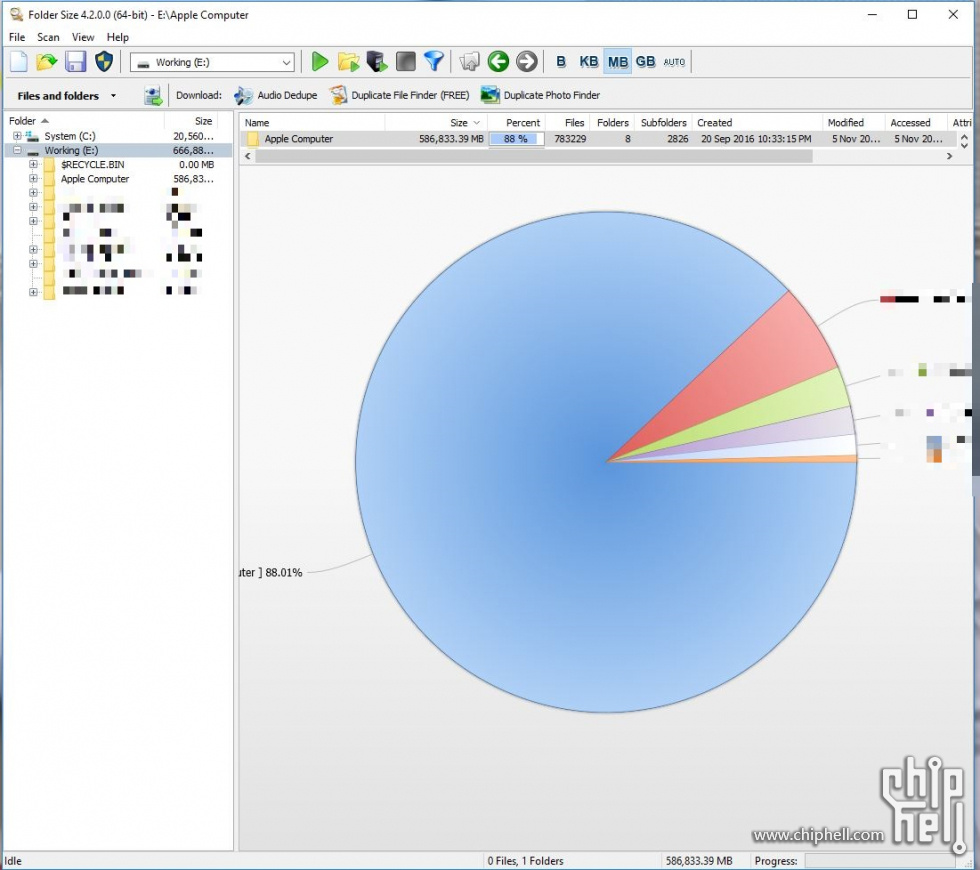Click the Folder Size app icon in title bar

pos(16,14)
